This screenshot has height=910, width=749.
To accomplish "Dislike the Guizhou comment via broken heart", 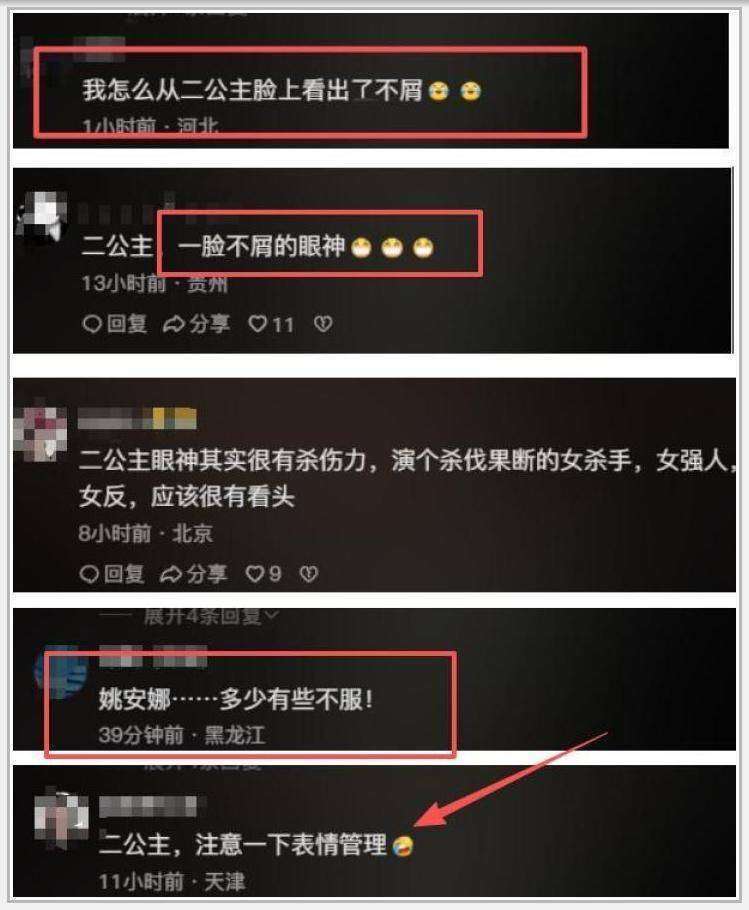I will point(323,323).
